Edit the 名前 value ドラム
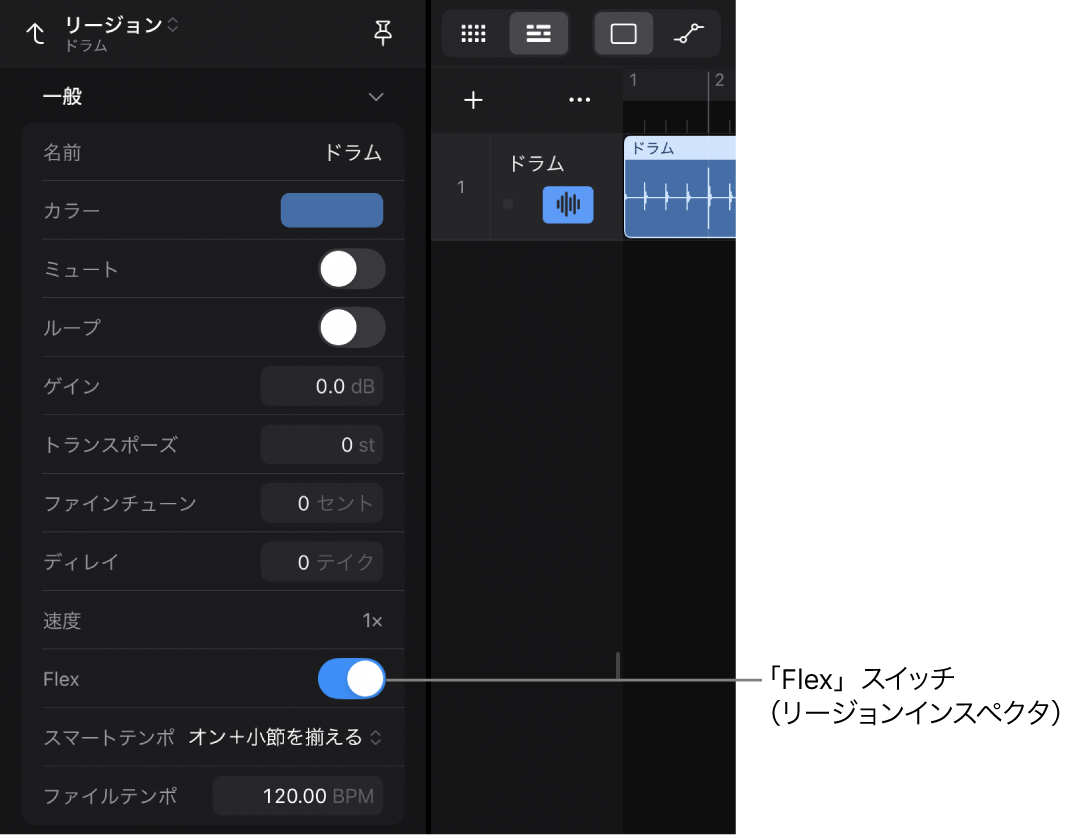The width and height of the screenshot is (1075, 835). 352,152
